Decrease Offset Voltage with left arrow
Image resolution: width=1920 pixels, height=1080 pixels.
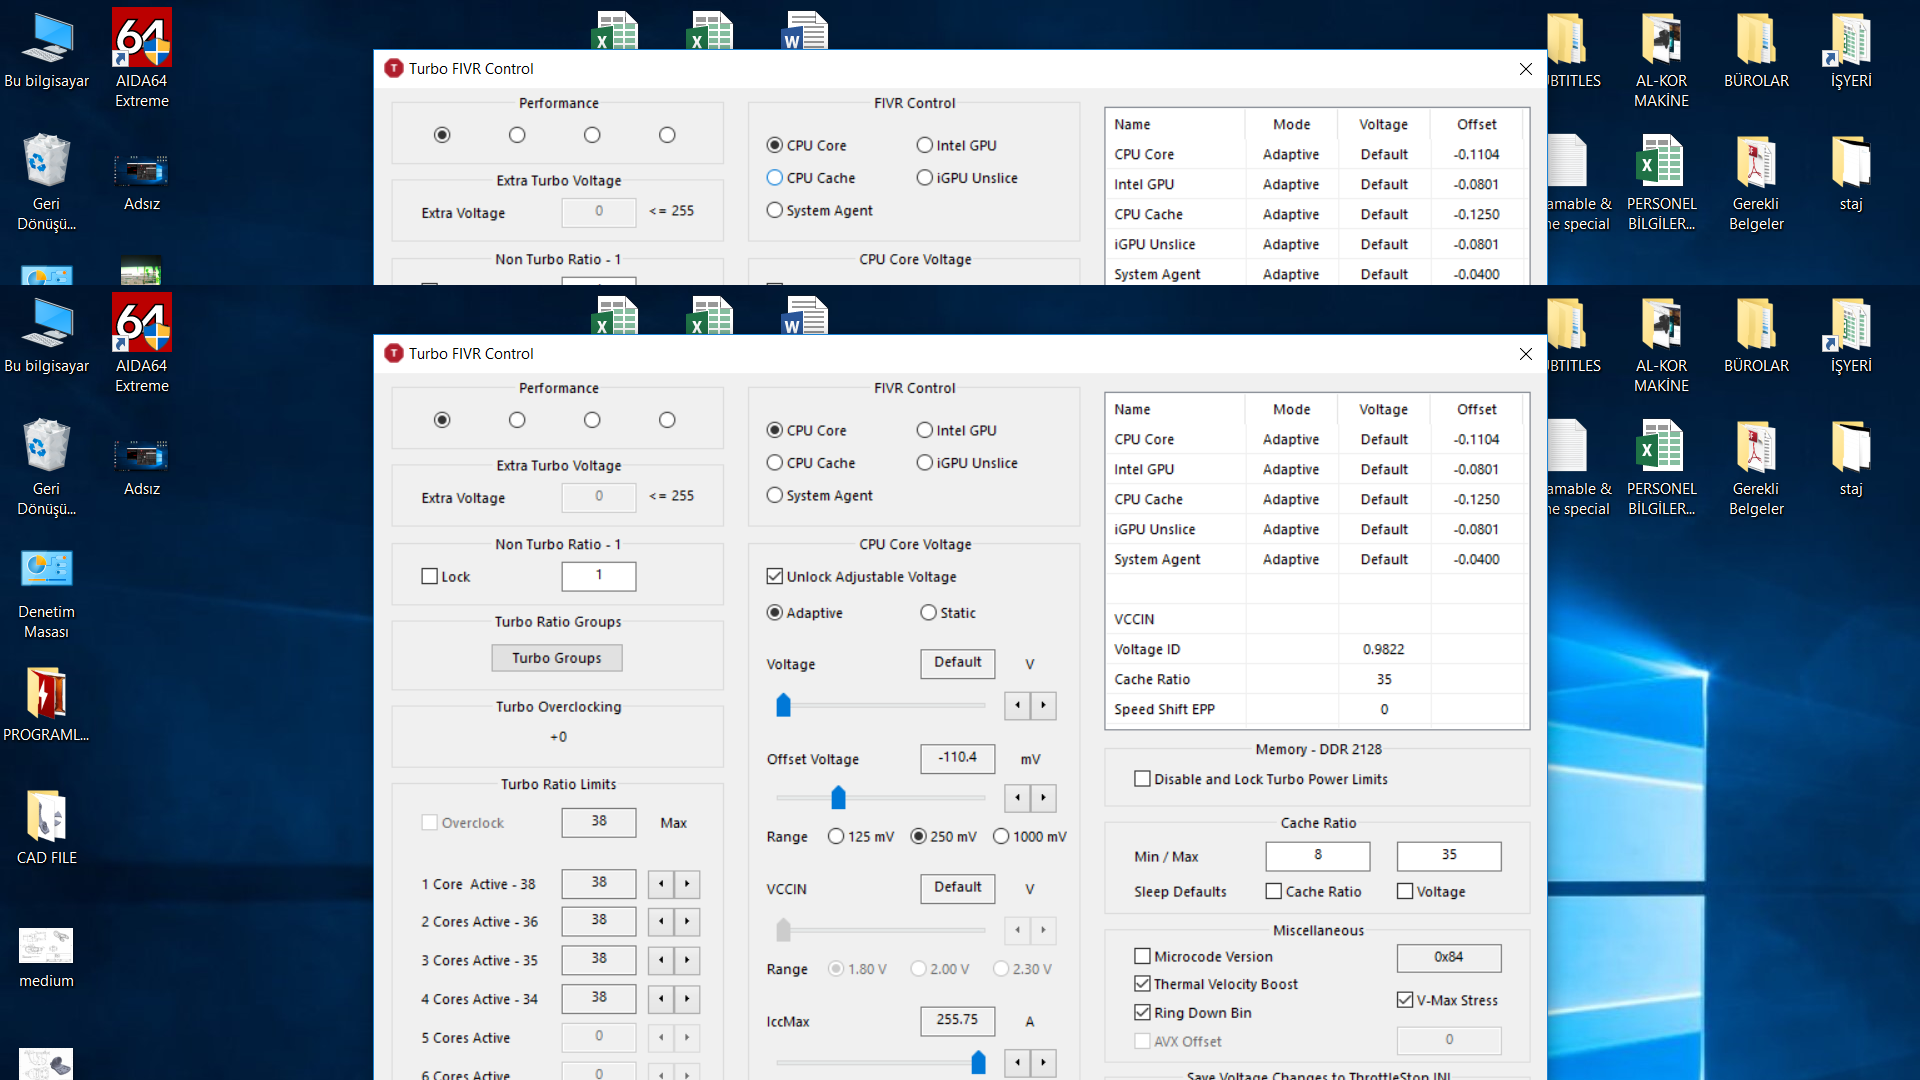[1018, 798]
